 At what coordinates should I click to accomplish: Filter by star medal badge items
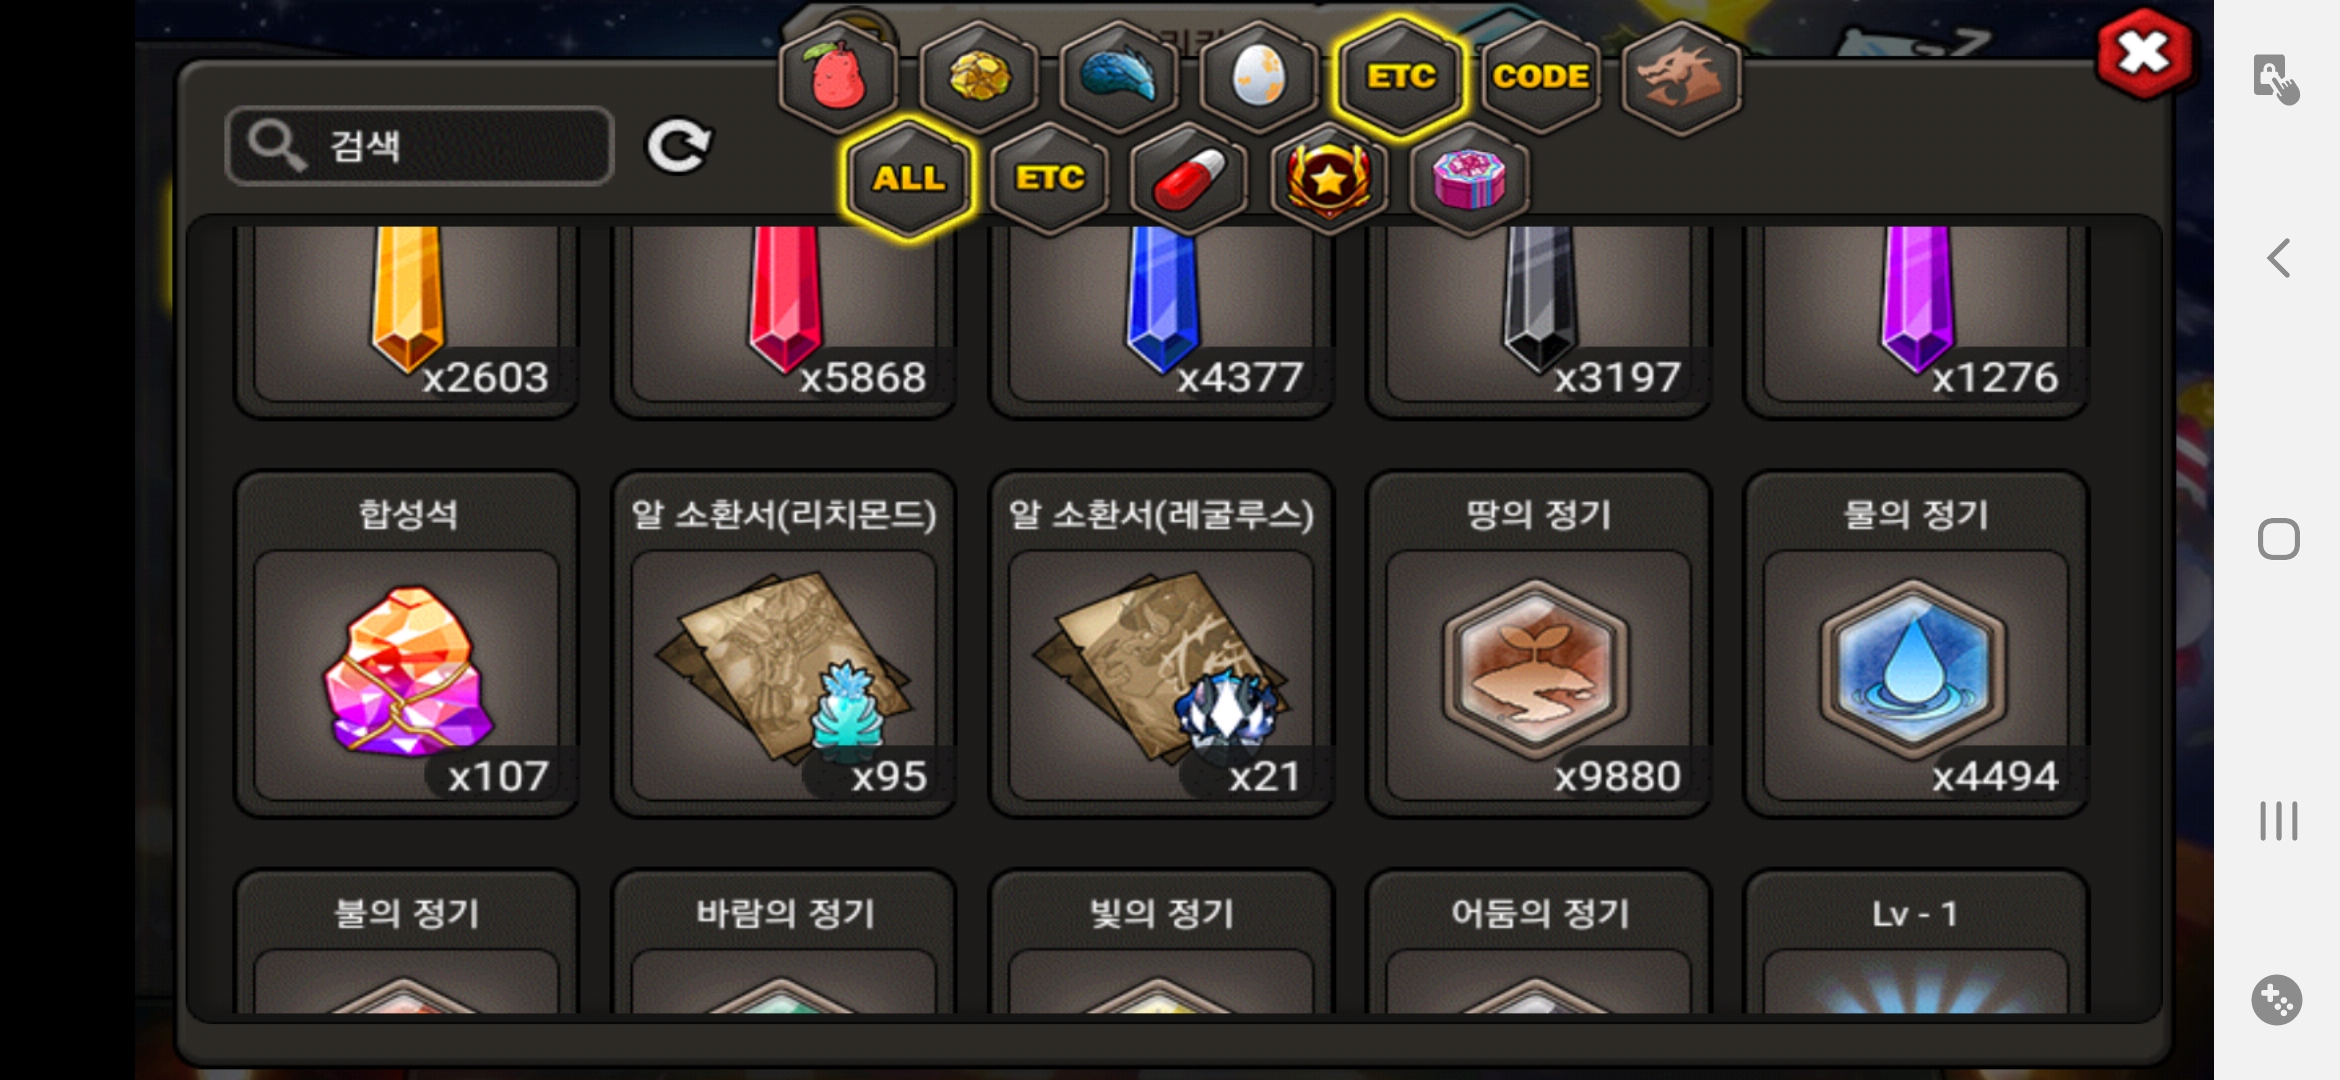tap(1329, 179)
